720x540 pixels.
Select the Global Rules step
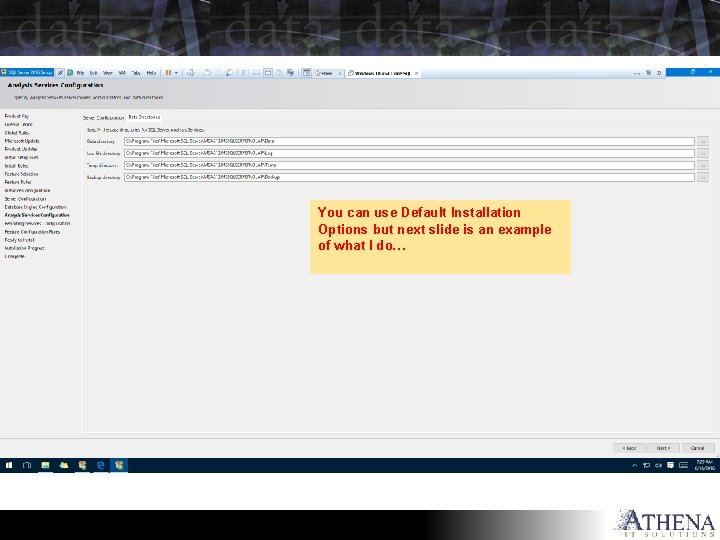tap(17, 133)
